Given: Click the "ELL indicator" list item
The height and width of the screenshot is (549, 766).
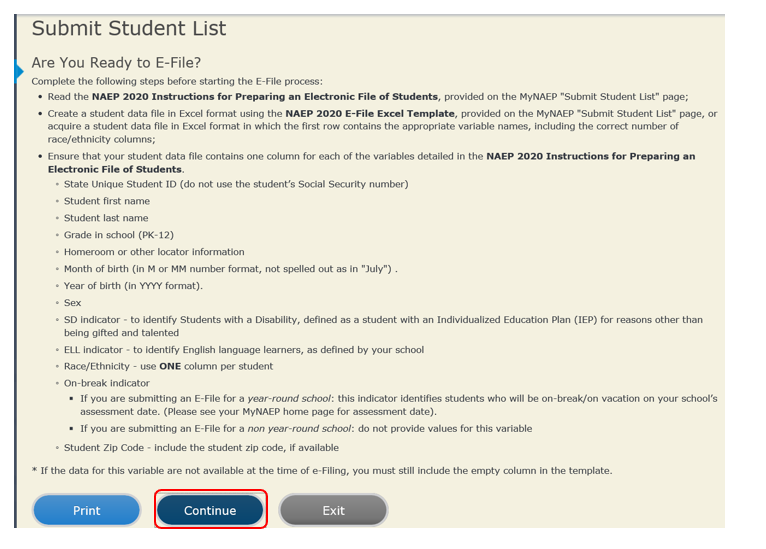Looking at the screenshot, I should pos(244,350).
